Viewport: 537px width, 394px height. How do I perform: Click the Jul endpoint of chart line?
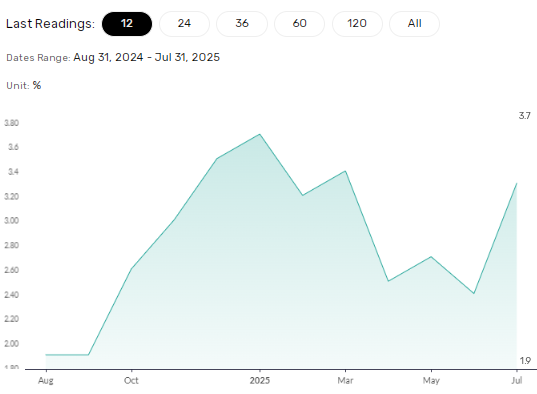pyautogui.click(x=516, y=184)
